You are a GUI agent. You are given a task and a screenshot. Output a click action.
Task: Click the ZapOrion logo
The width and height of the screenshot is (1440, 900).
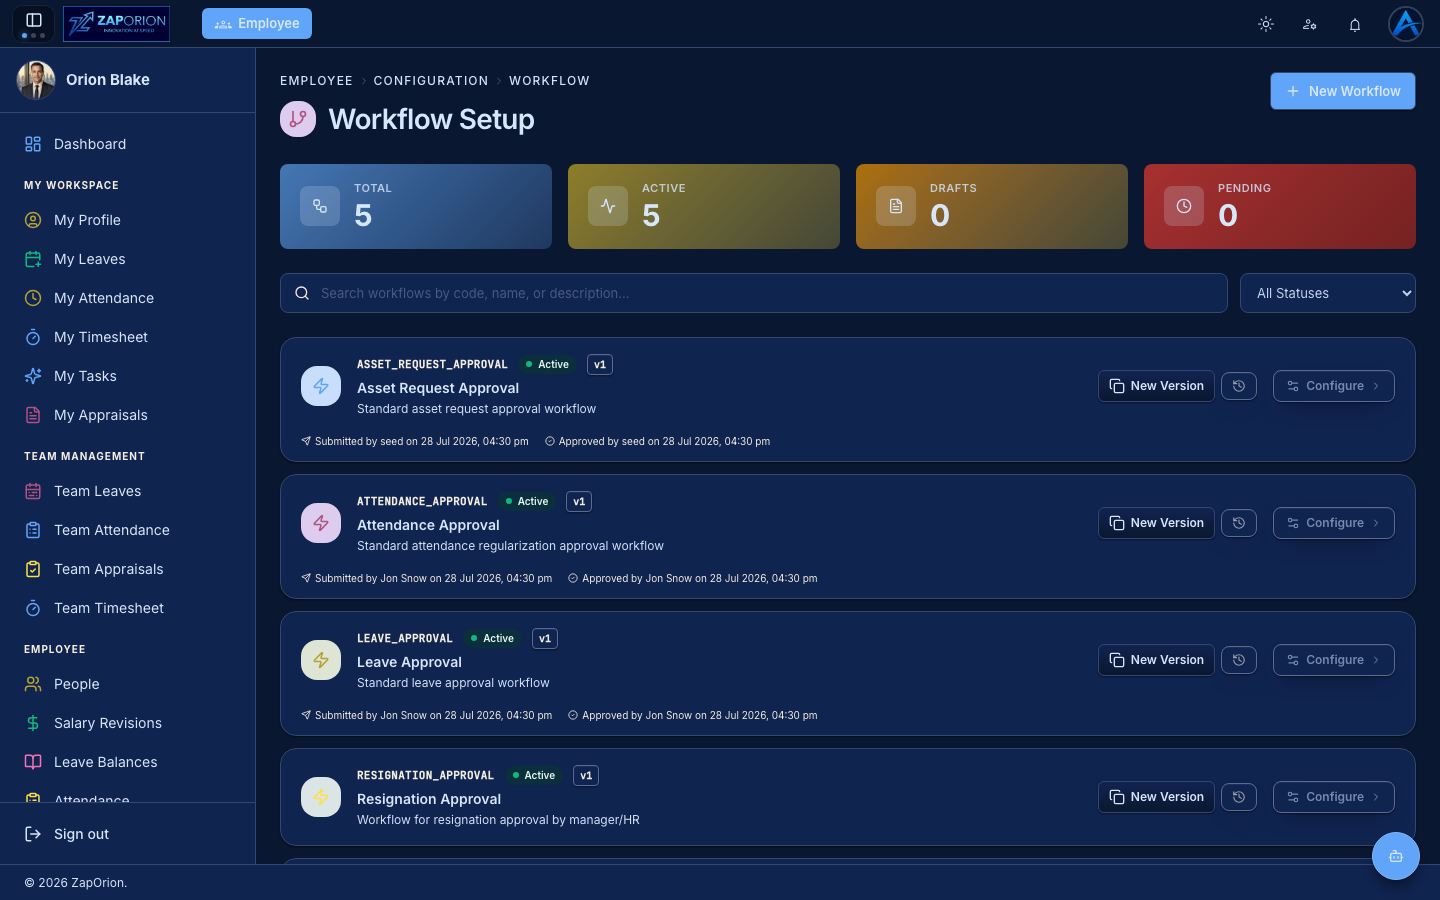tap(116, 23)
